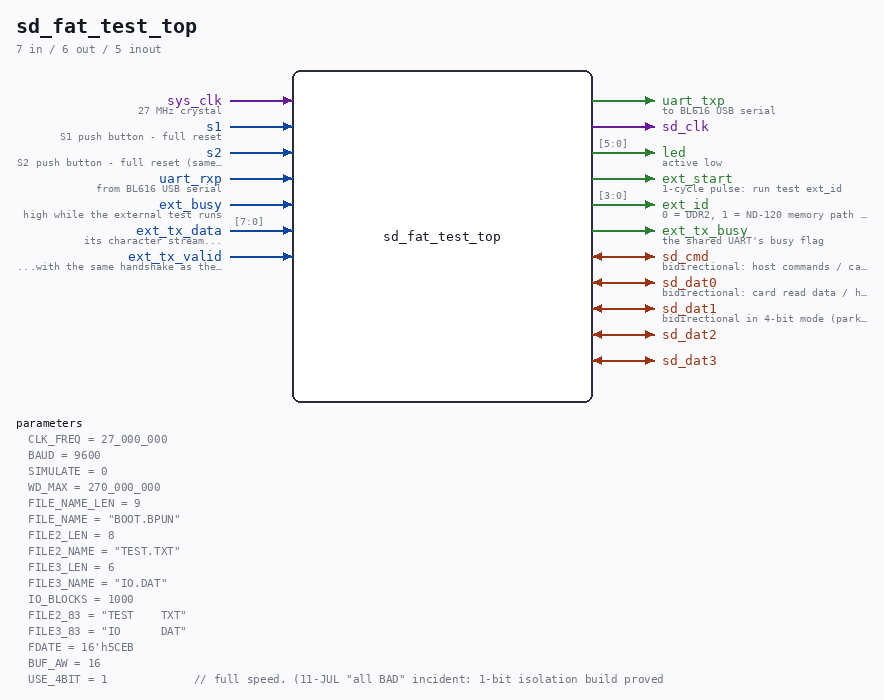Screen dimensions: 884x700
Task: Click the FDATE = 16'h5CEB parameter
Action: [x=81, y=647]
